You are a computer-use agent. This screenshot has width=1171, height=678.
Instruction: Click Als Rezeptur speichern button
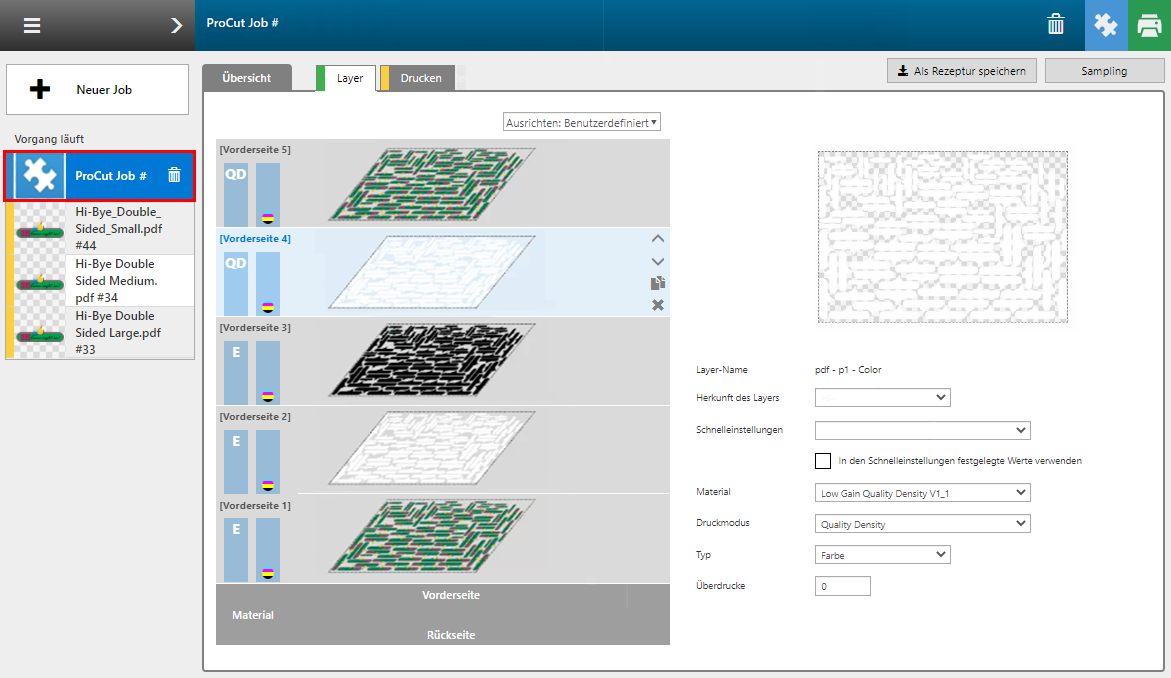[961, 71]
